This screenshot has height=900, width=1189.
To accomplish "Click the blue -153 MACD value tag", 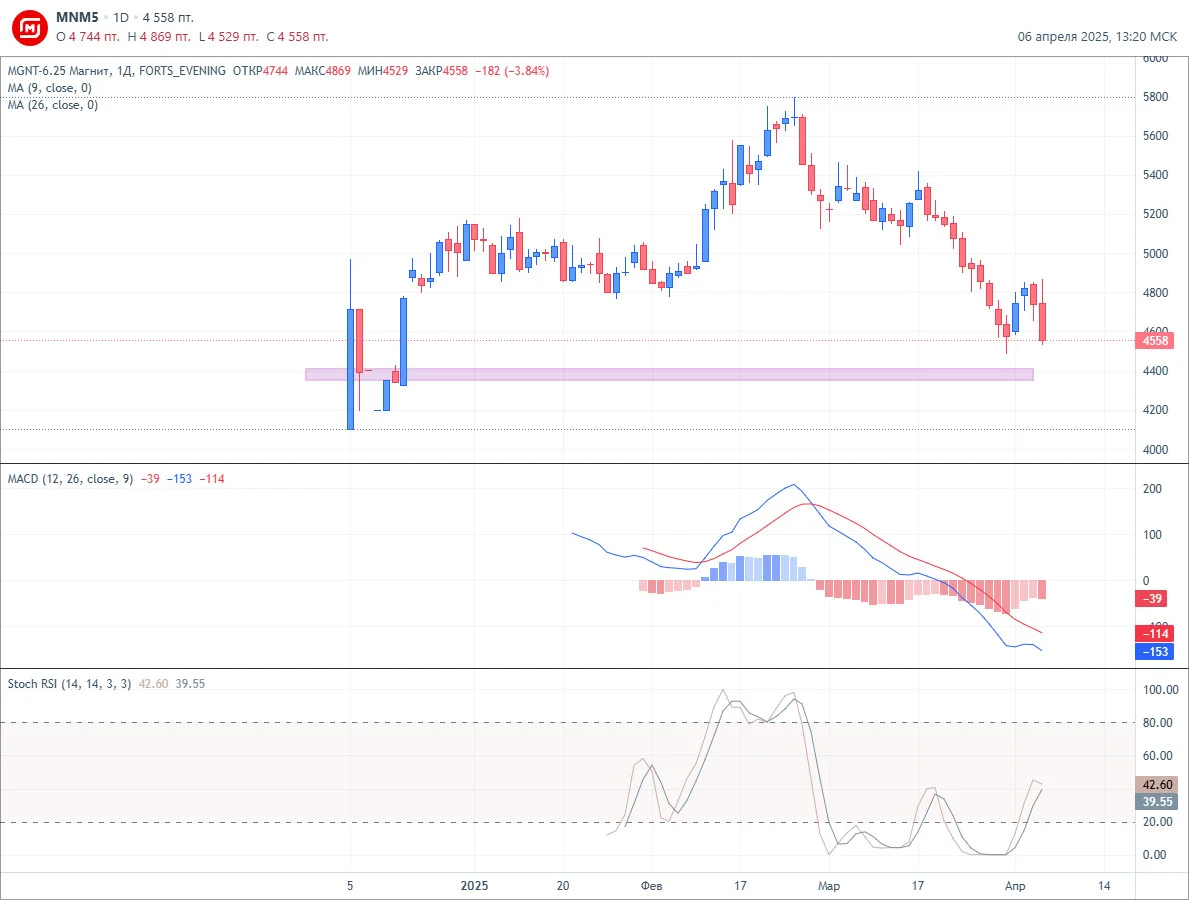I will pos(1154,652).
